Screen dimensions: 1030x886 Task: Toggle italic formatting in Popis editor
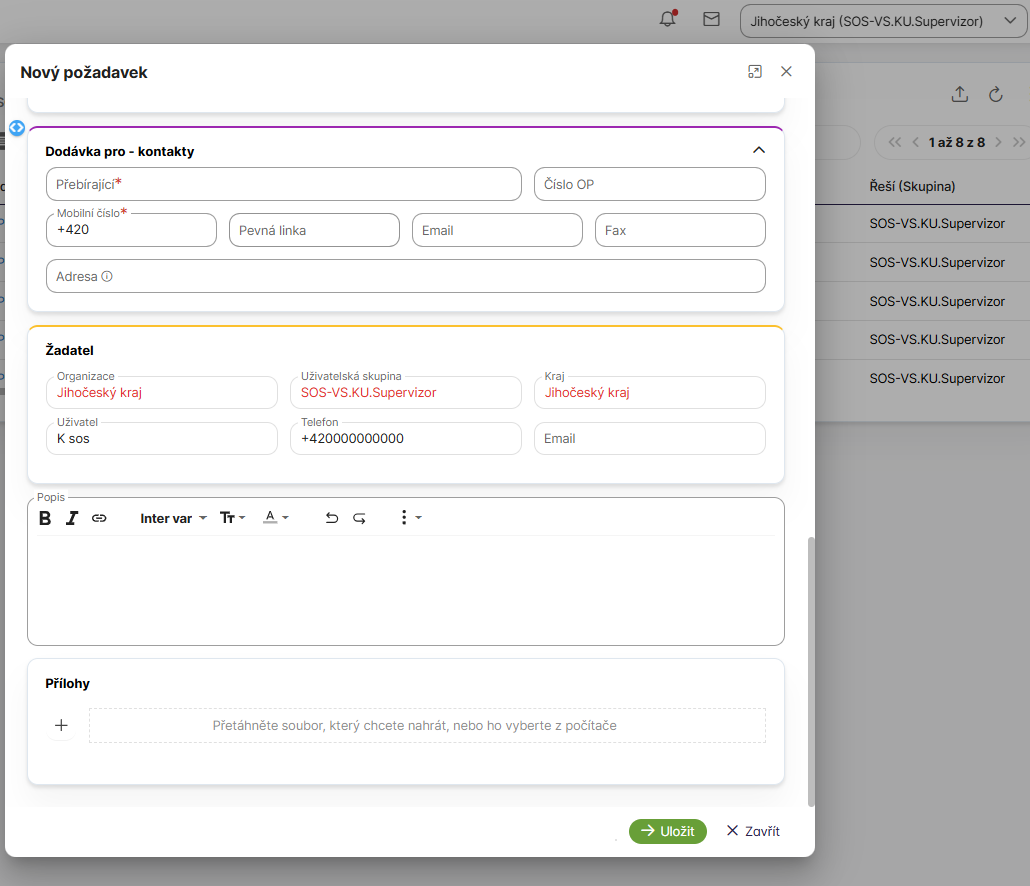pyautogui.click(x=72, y=518)
